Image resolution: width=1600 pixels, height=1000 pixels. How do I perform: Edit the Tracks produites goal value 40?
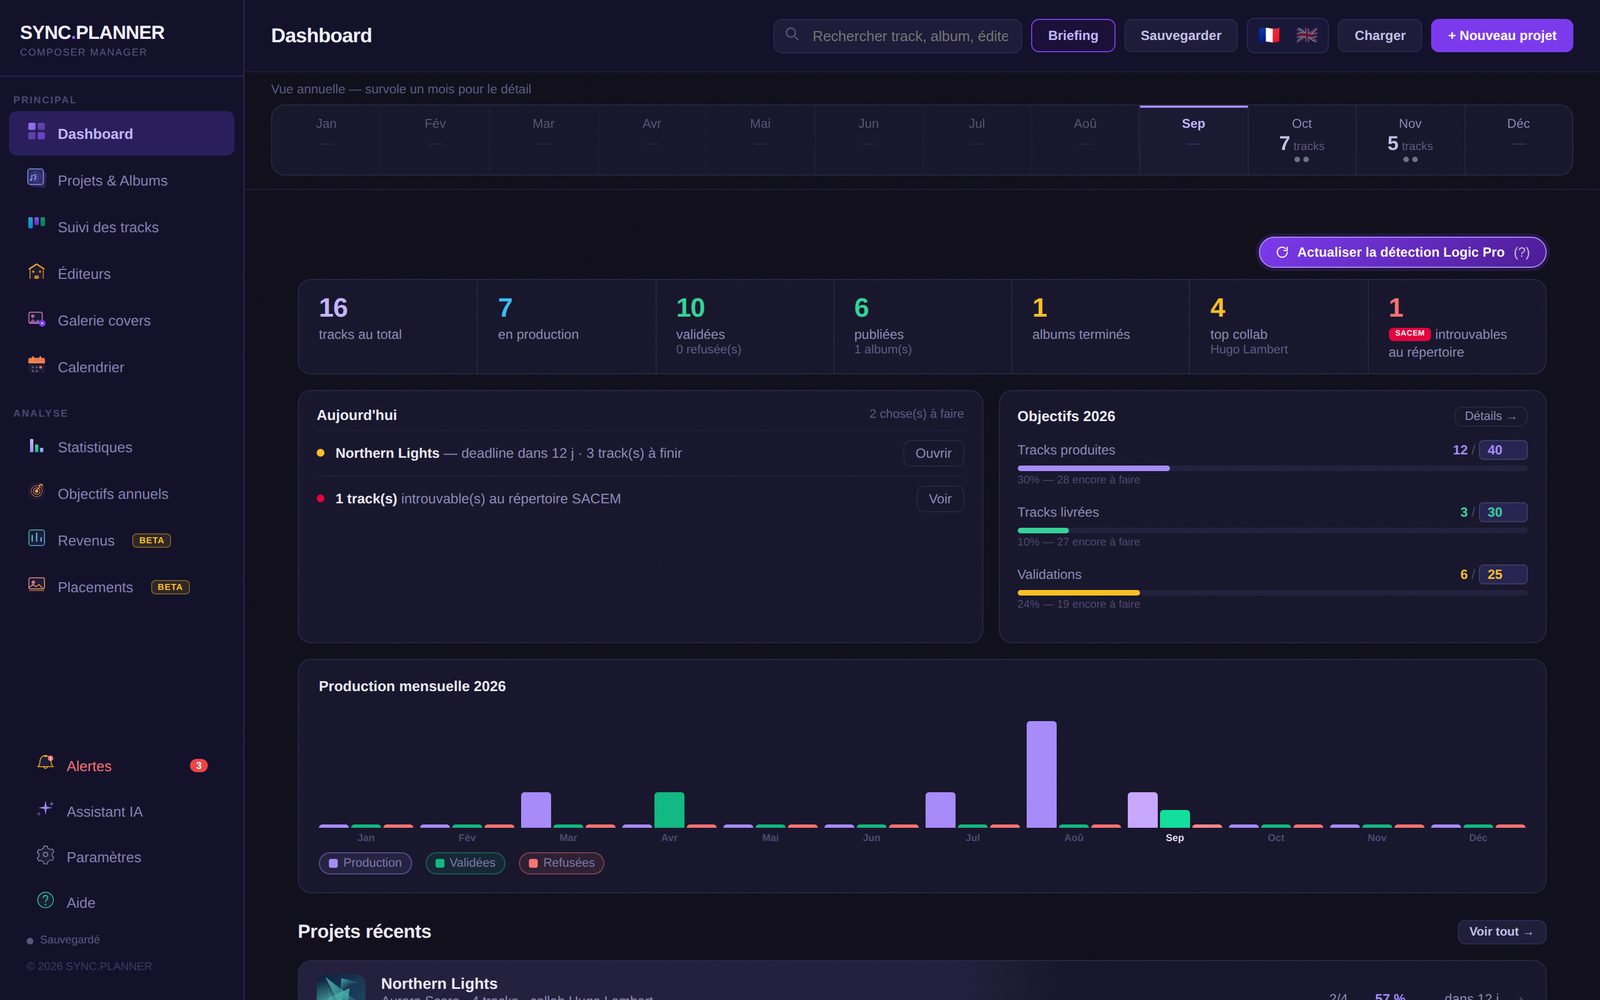pos(1502,450)
